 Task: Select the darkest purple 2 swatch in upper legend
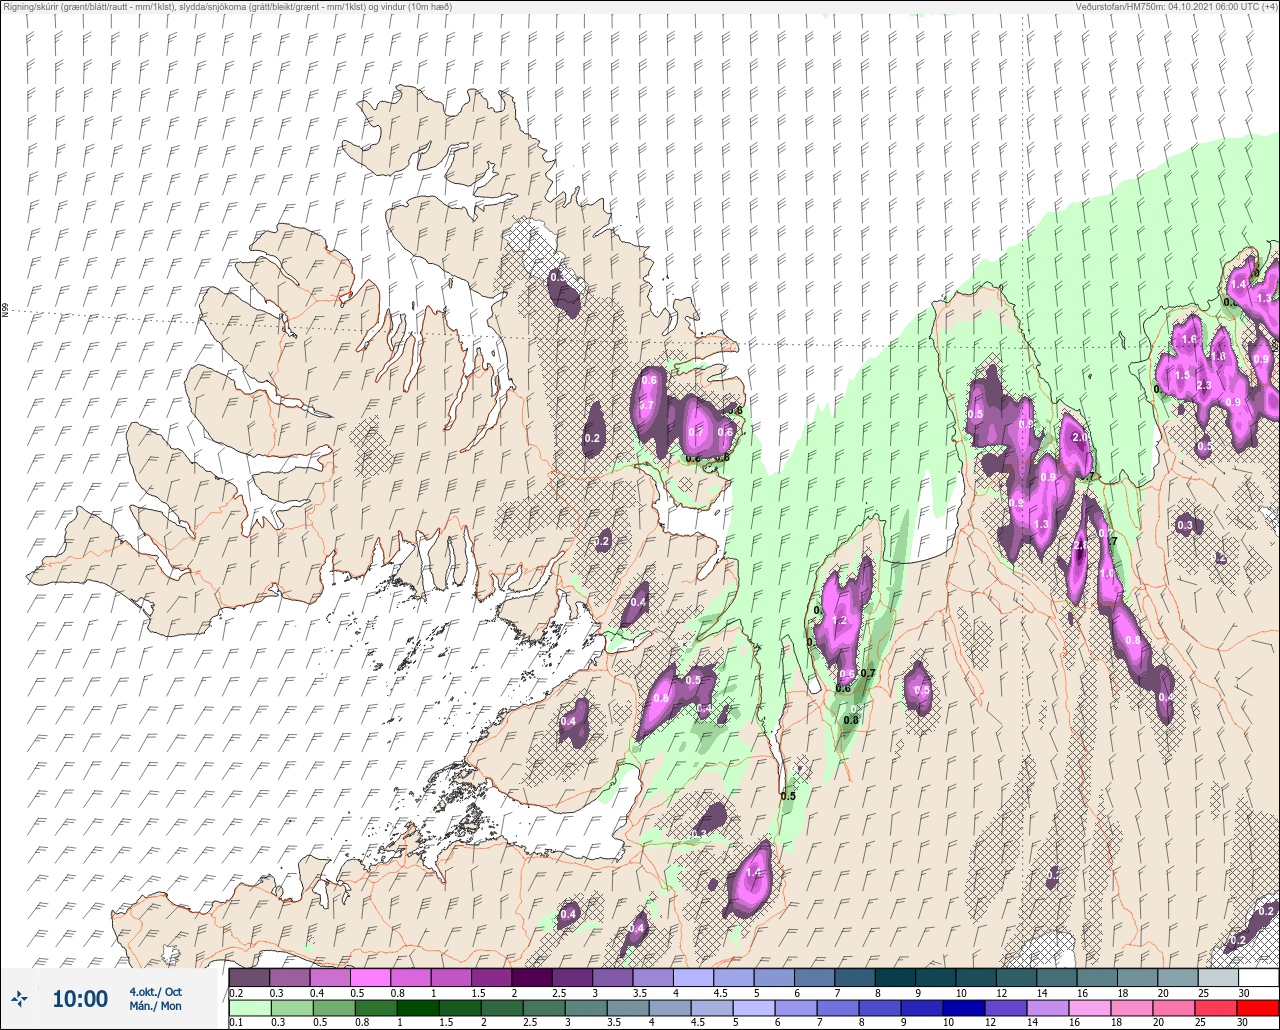(532, 977)
